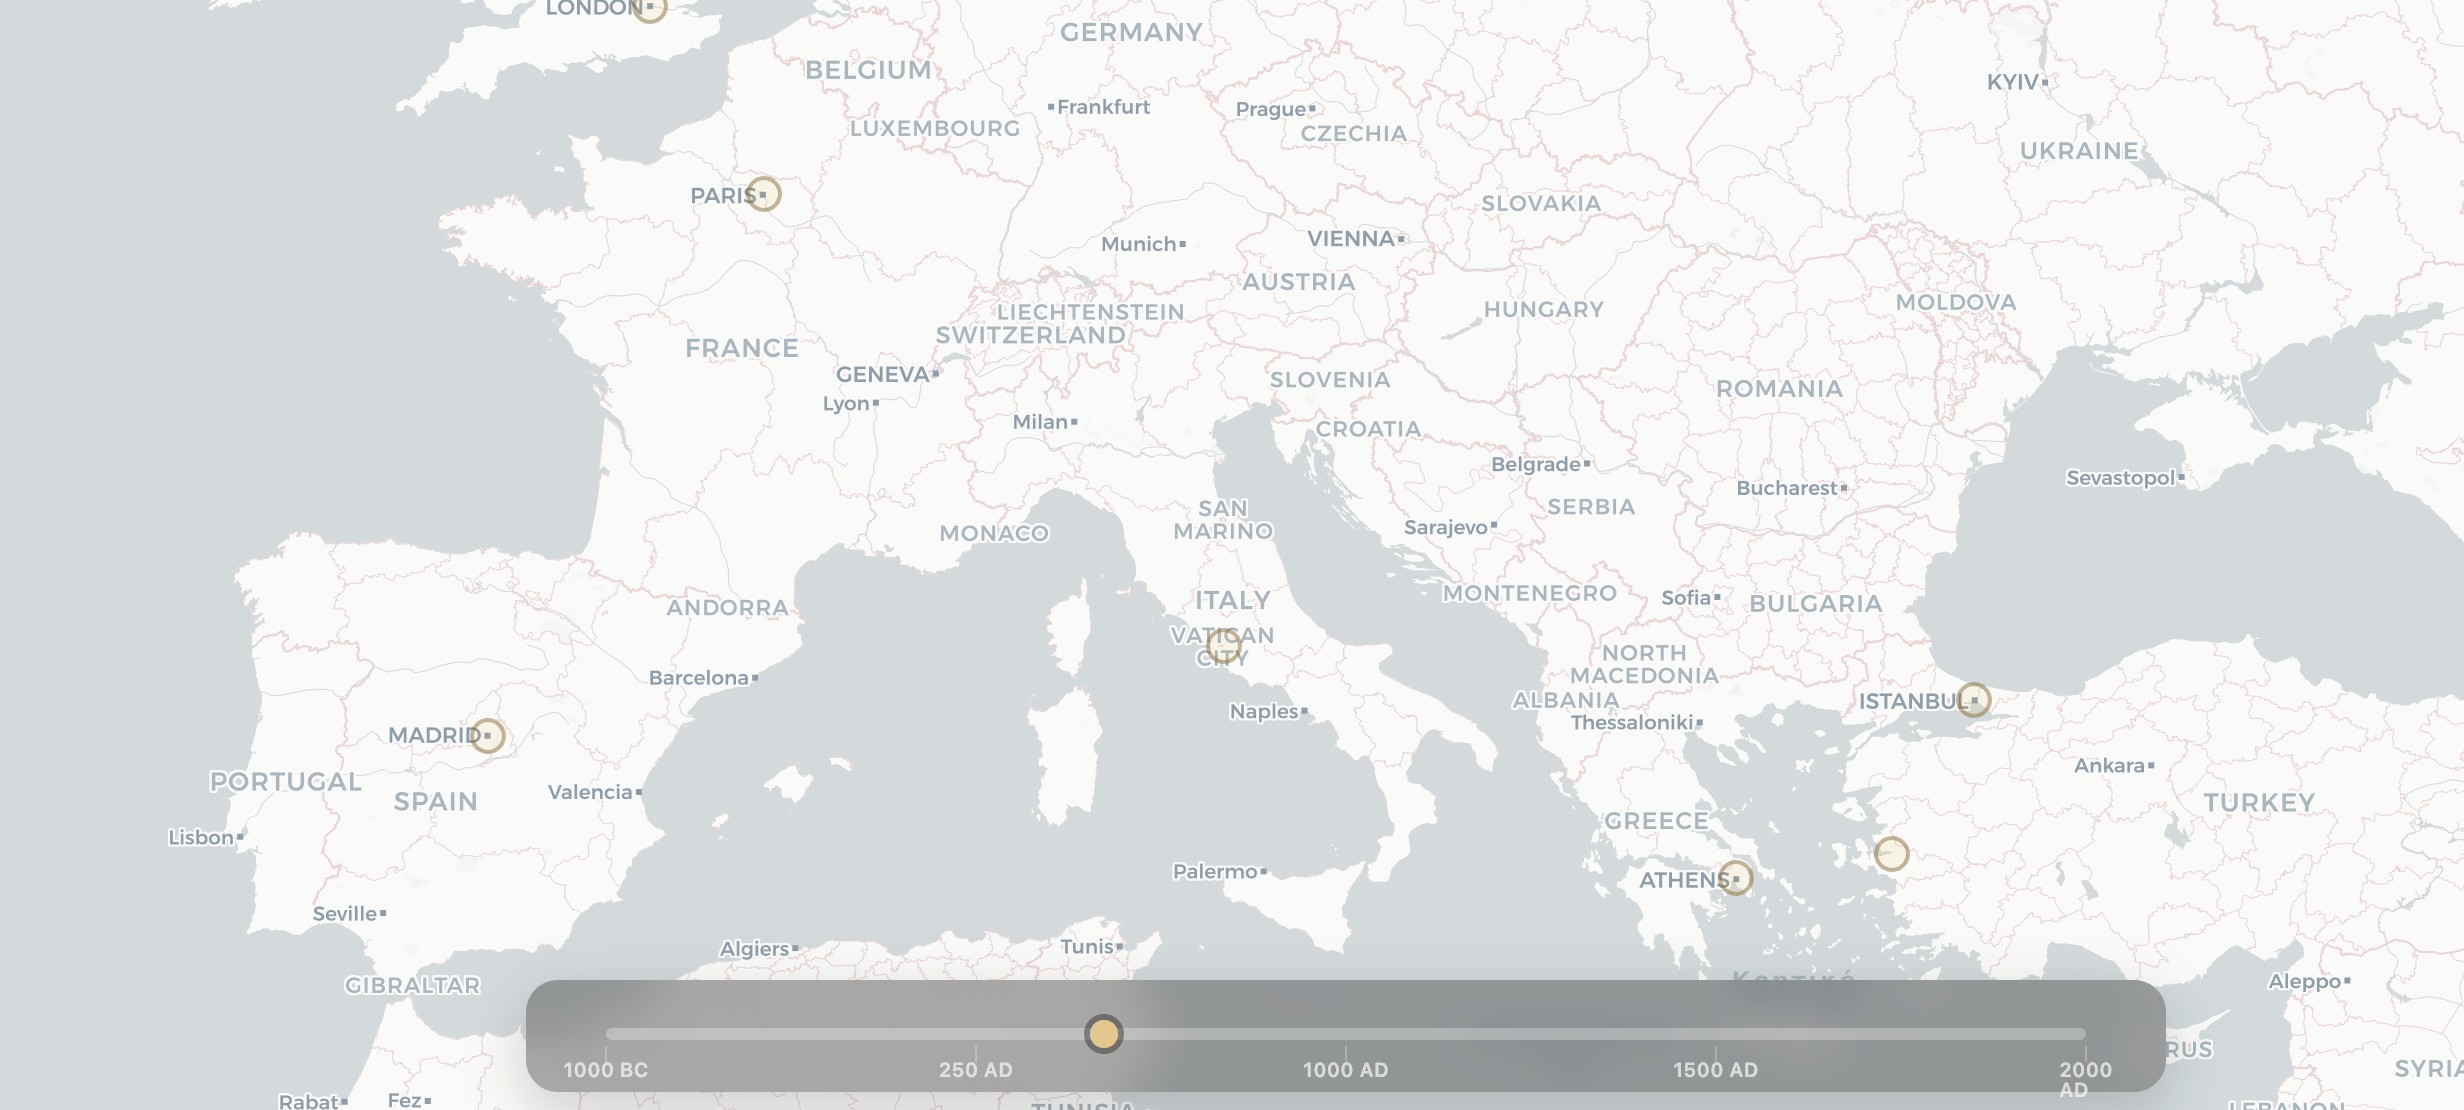Select the ITALY country label

point(1230,600)
